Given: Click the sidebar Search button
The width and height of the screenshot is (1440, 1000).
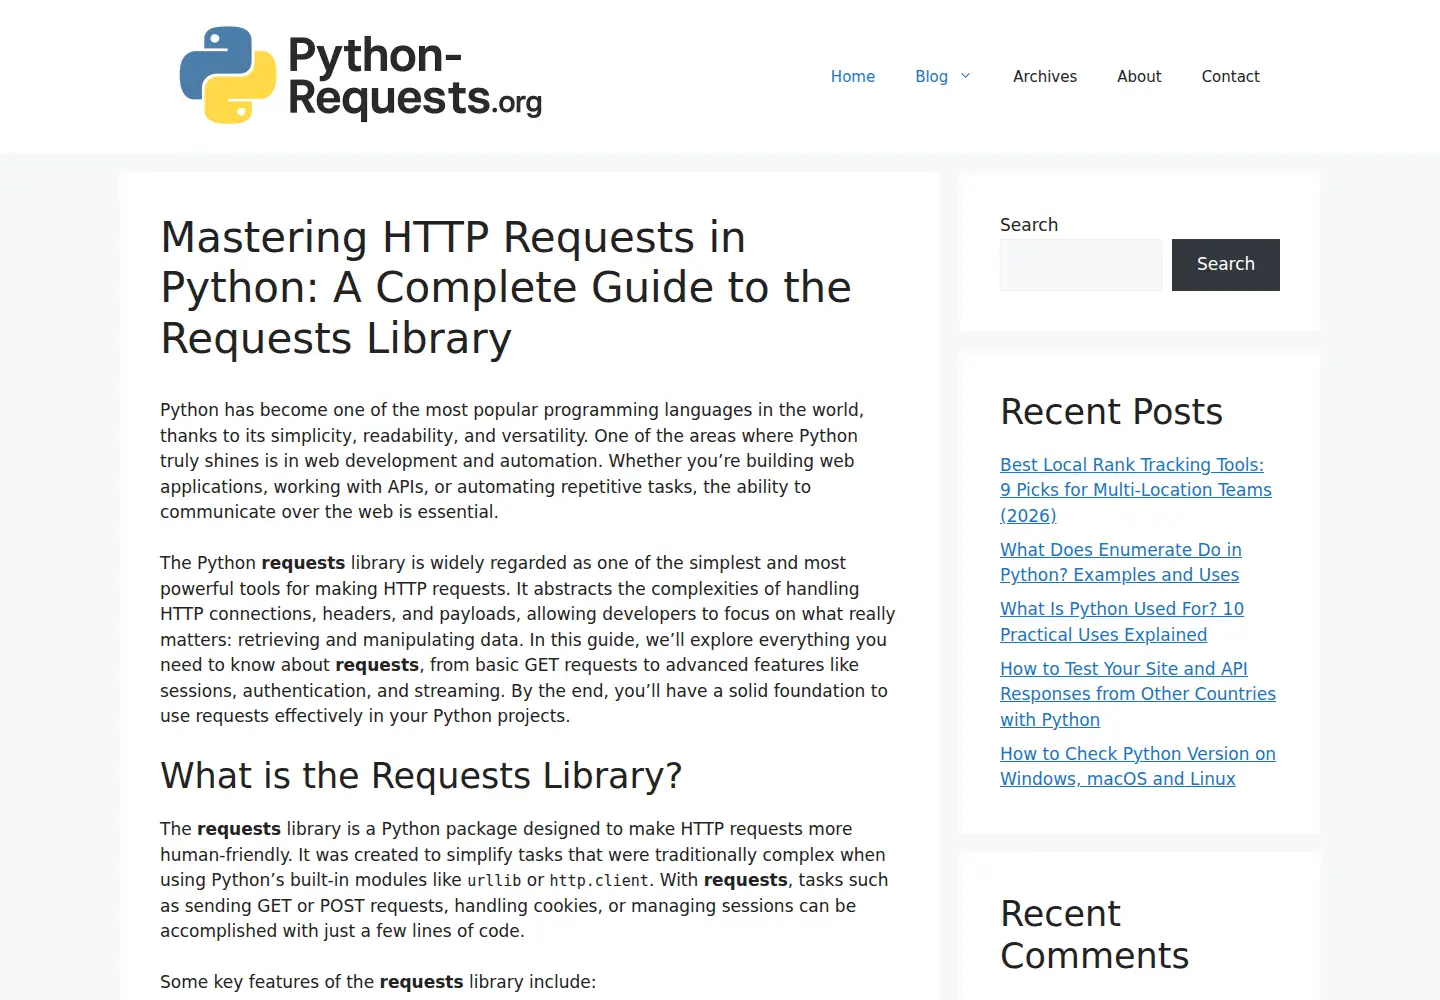Looking at the screenshot, I should click(1226, 265).
